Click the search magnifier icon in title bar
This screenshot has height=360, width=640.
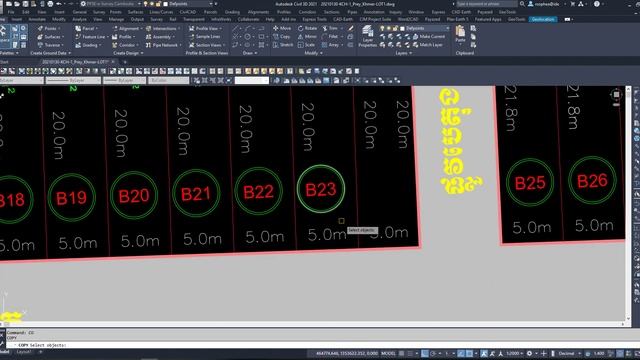[x=522, y=4]
